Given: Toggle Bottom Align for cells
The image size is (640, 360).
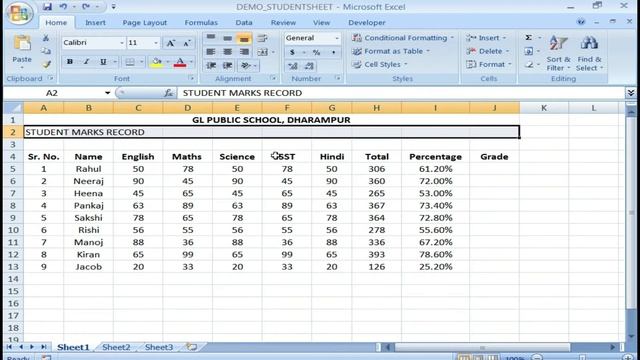Looking at the screenshot, I should click(x=244, y=38).
